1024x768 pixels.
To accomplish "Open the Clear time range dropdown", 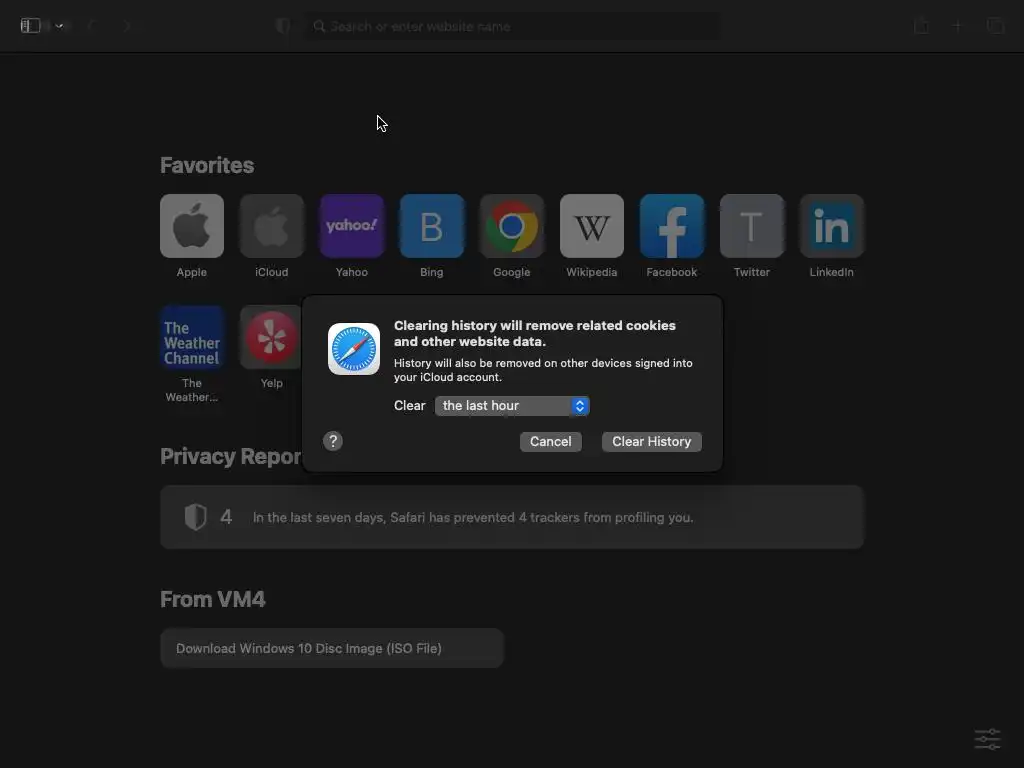I will pyautogui.click(x=512, y=406).
